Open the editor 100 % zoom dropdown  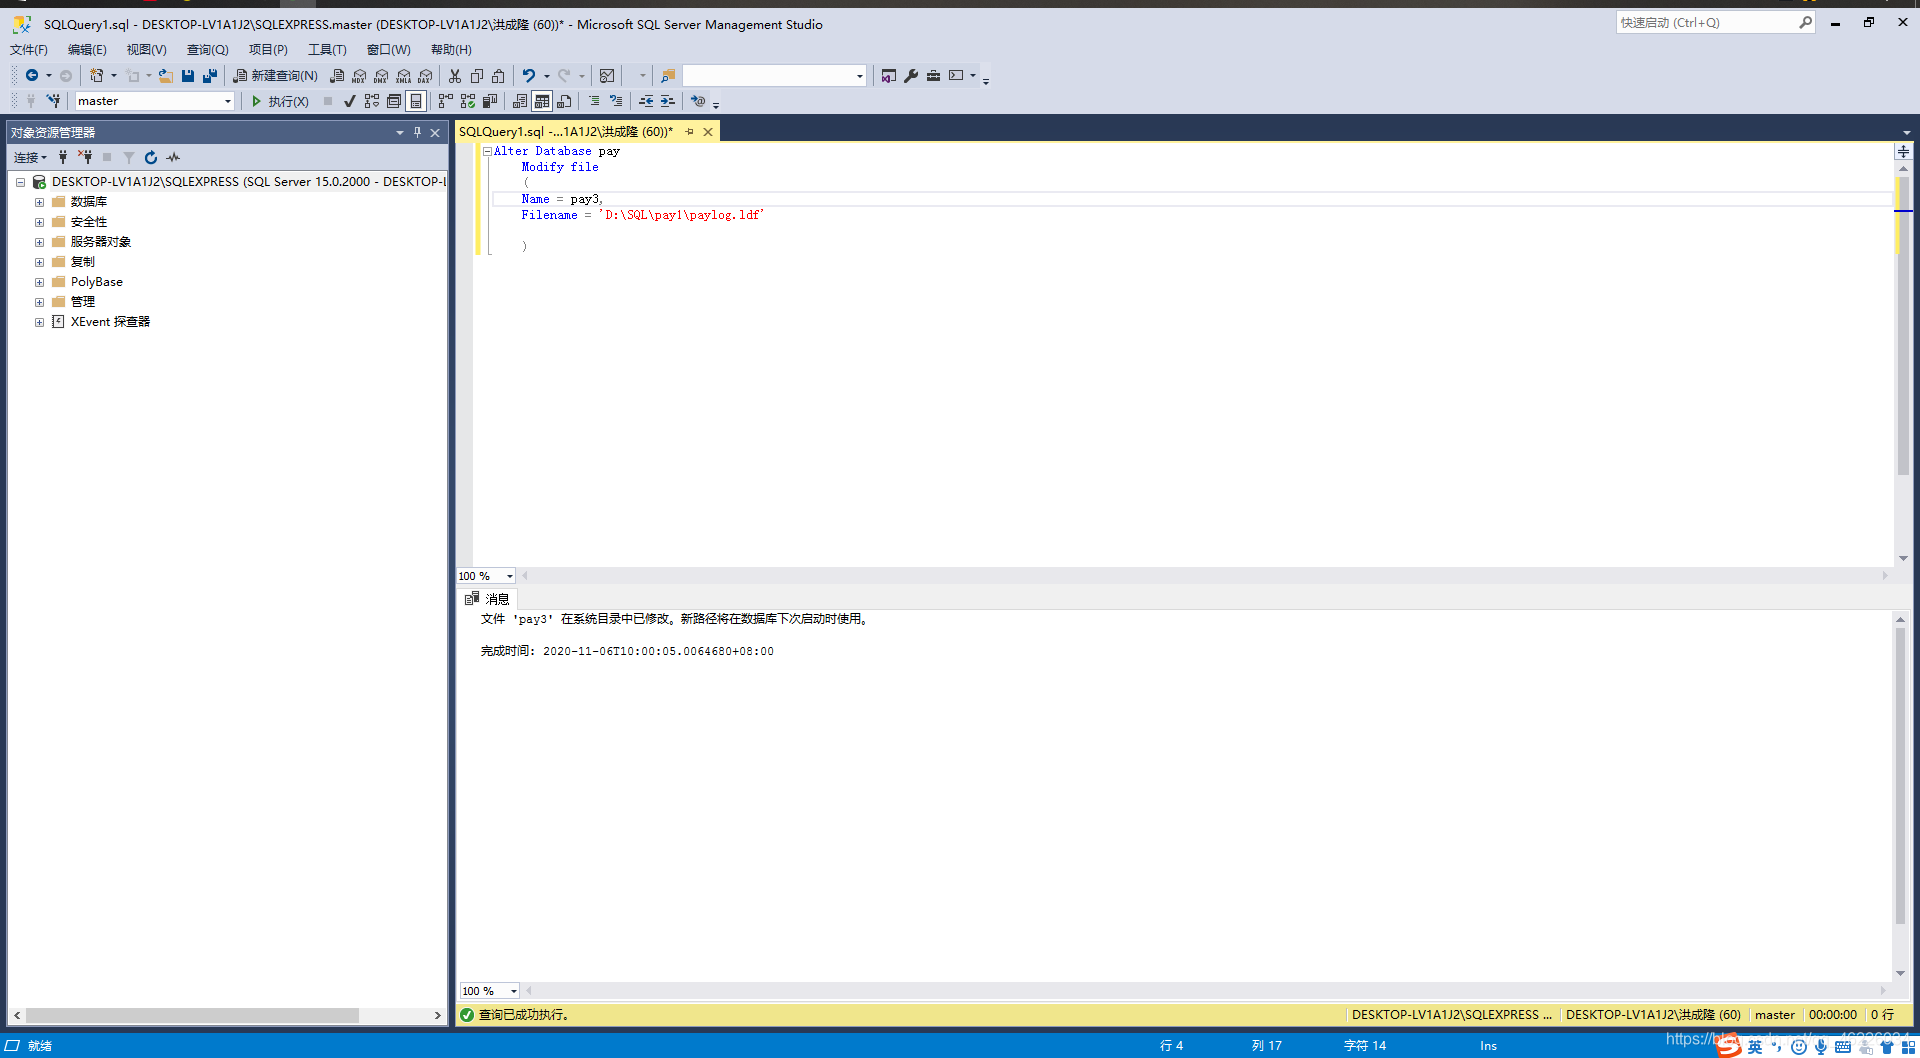pos(510,576)
